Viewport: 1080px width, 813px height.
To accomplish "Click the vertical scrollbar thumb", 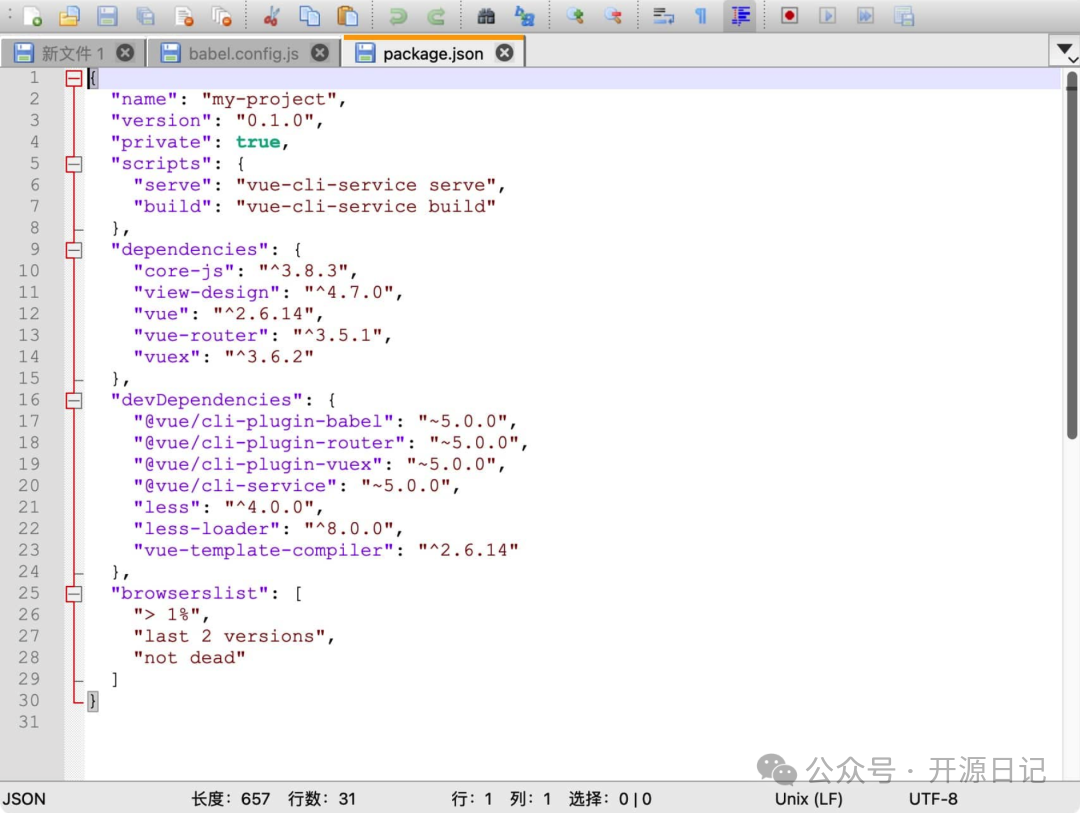I will click(x=1072, y=255).
